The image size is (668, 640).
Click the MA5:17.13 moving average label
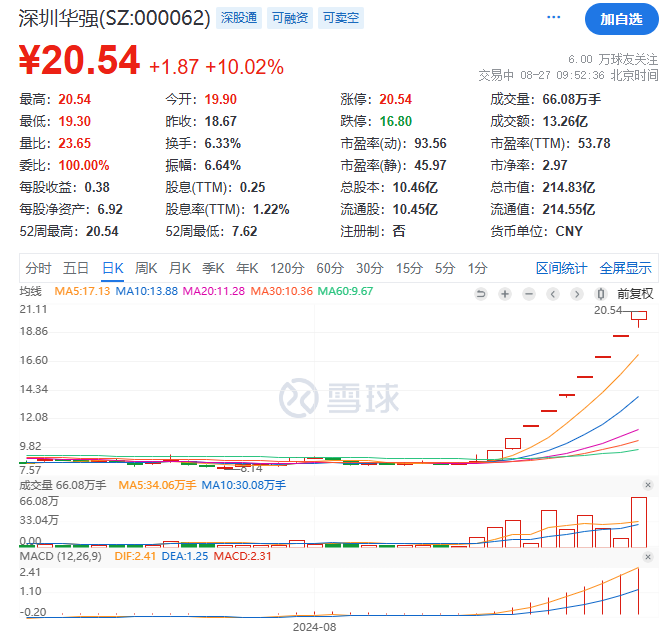[82, 291]
